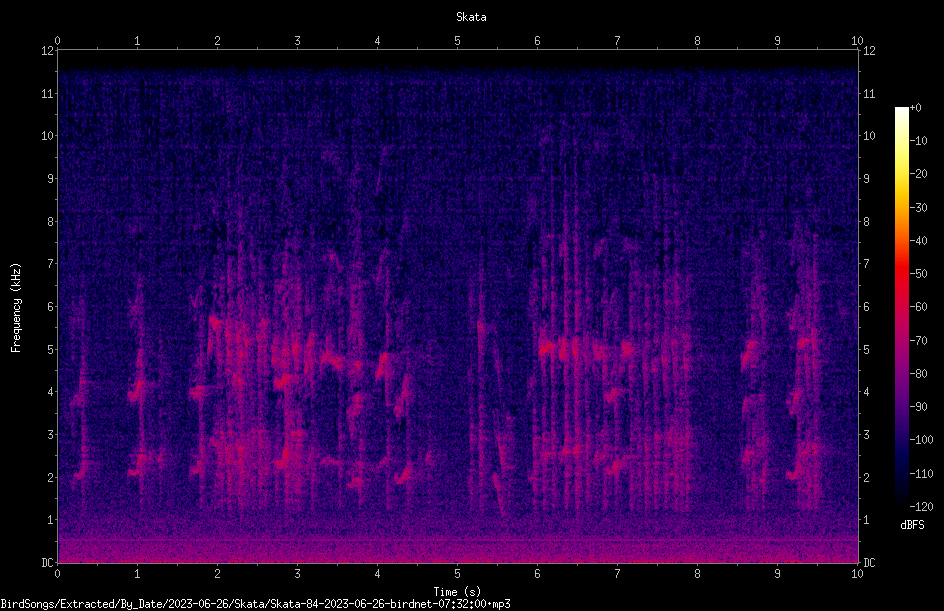
Task: Click the '-30' colorbar label
Action: [919, 208]
